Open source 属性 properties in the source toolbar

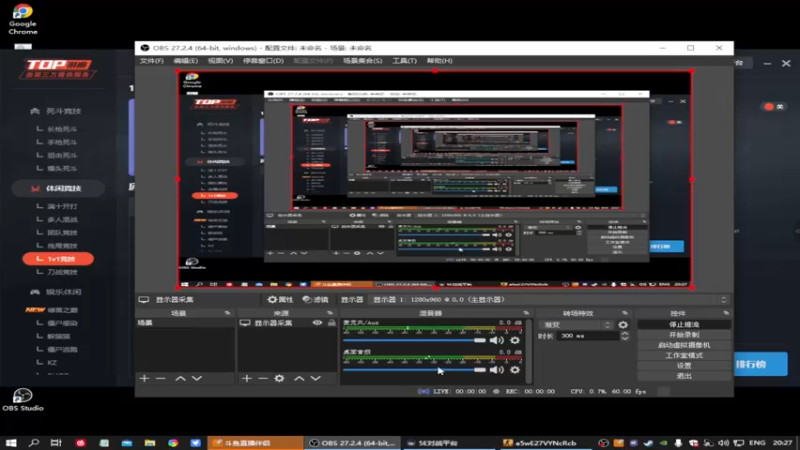(281, 299)
